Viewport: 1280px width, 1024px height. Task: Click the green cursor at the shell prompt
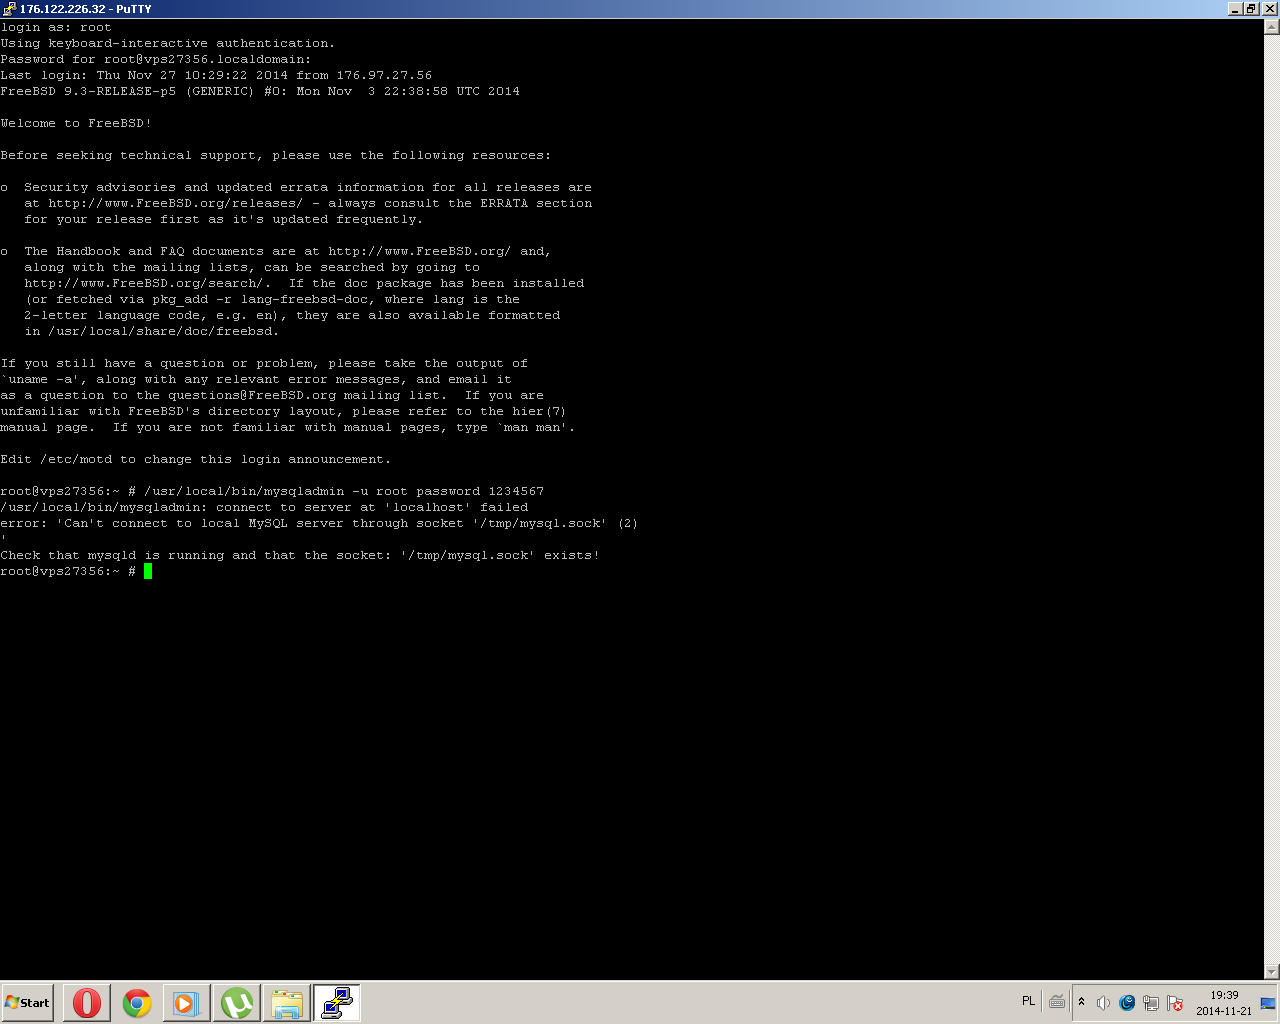pyautogui.click(x=148, y=571)
